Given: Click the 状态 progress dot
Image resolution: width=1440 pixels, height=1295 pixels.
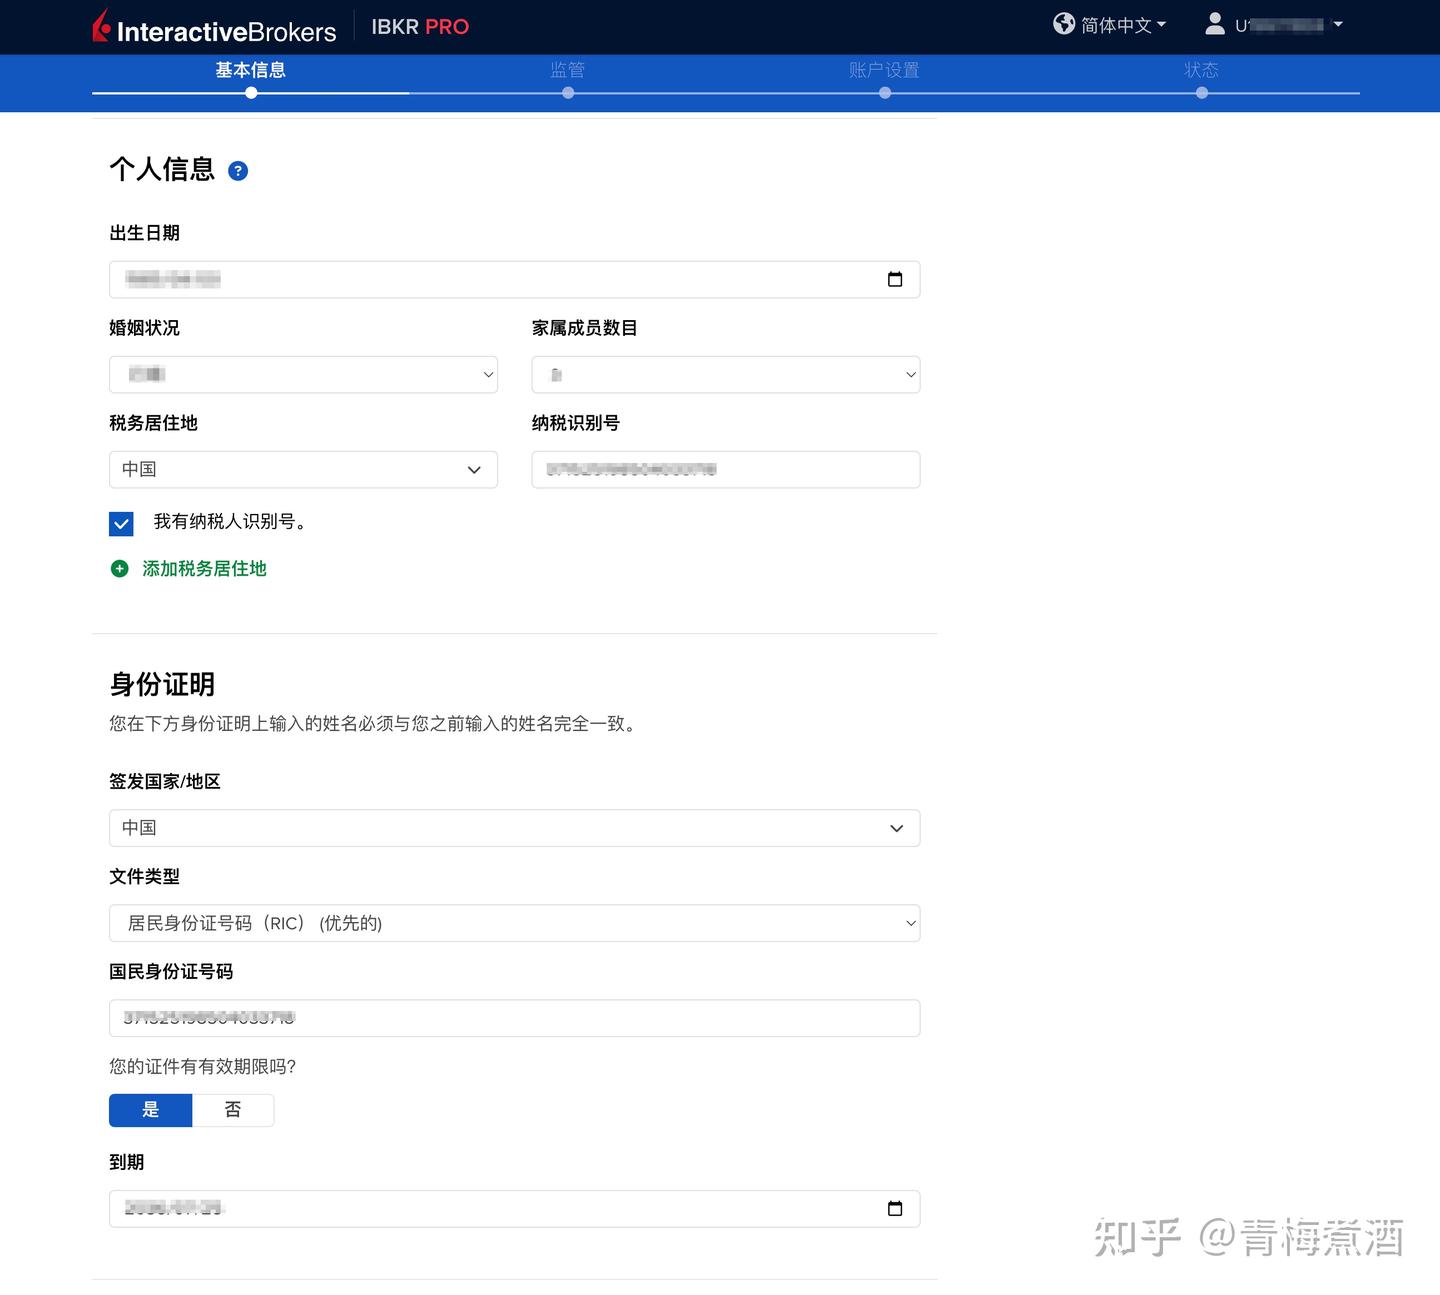Looking at the screenshot, I should [x=1202, y=92].
